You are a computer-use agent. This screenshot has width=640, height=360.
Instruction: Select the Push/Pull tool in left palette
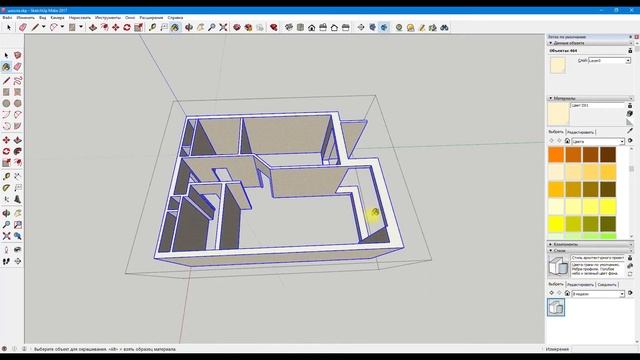[18, 140]
